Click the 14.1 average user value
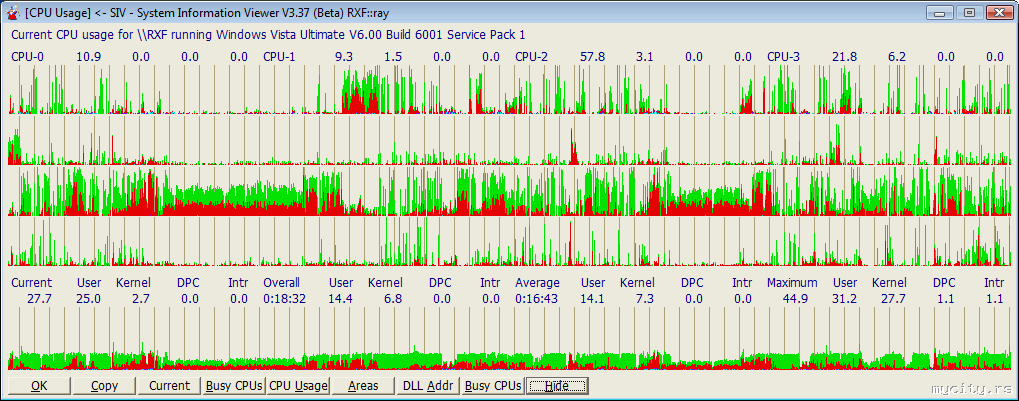 click(x=593, y=298)
